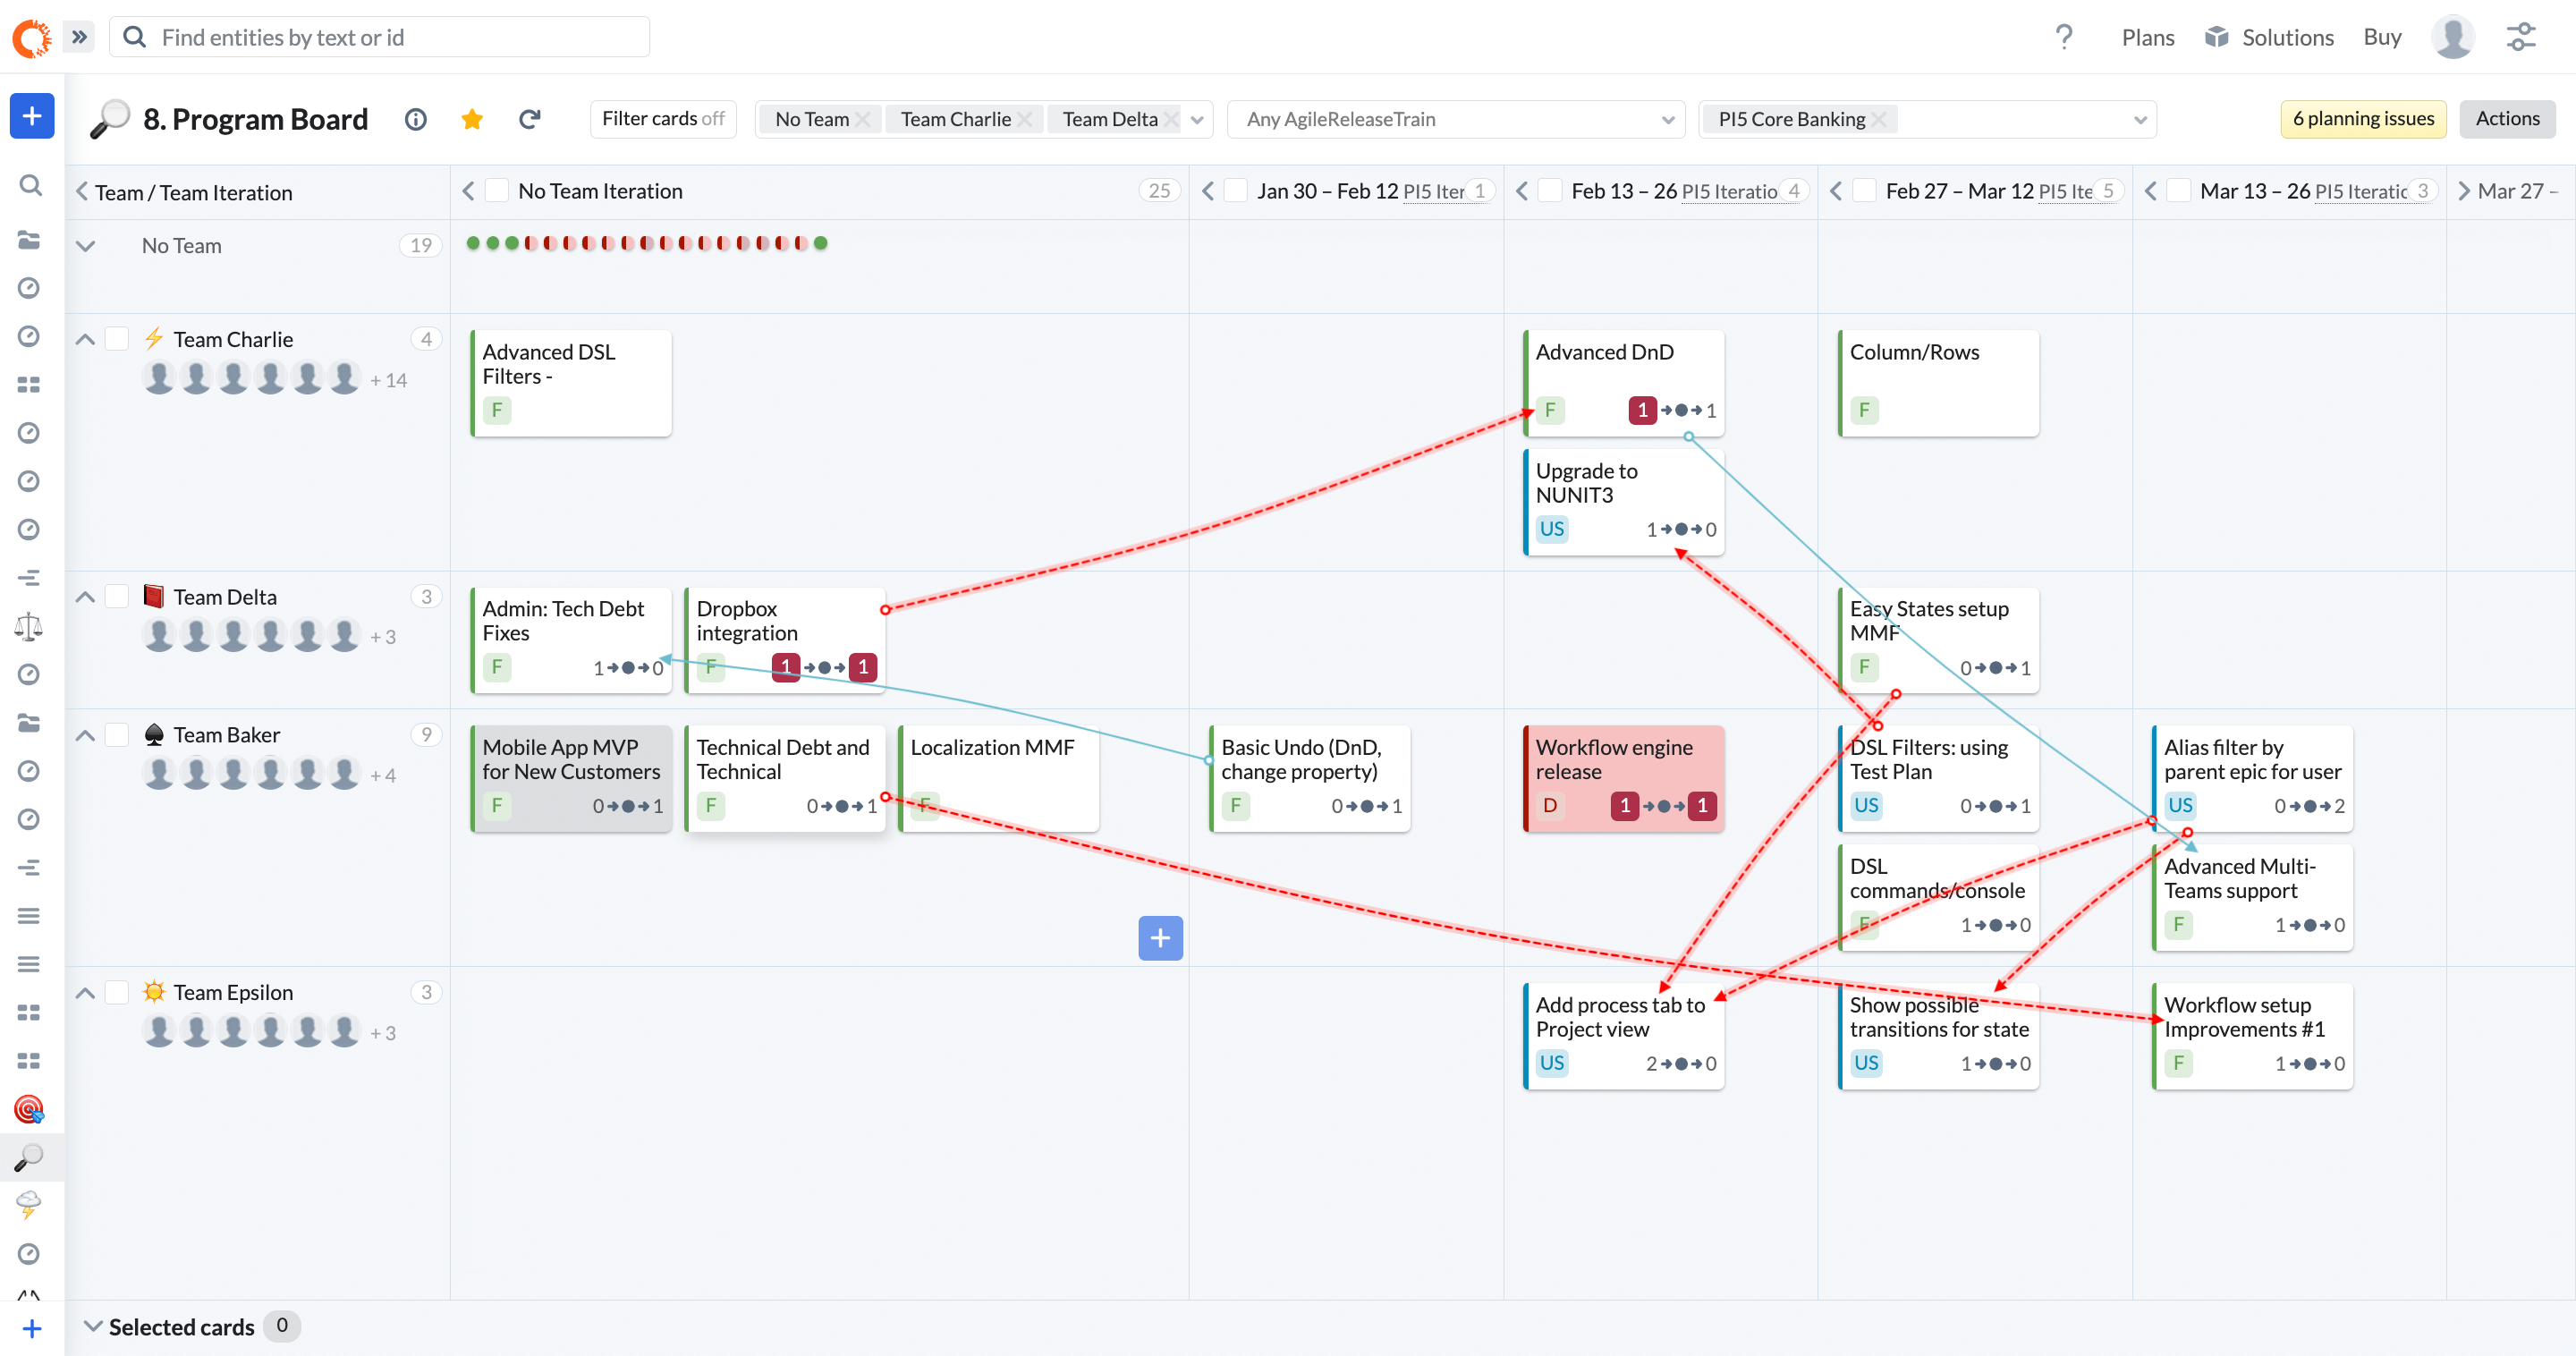Screen dimensions: 2576x1356
Task: Click the blue plus create button
Action: click(x=32, y=116)
